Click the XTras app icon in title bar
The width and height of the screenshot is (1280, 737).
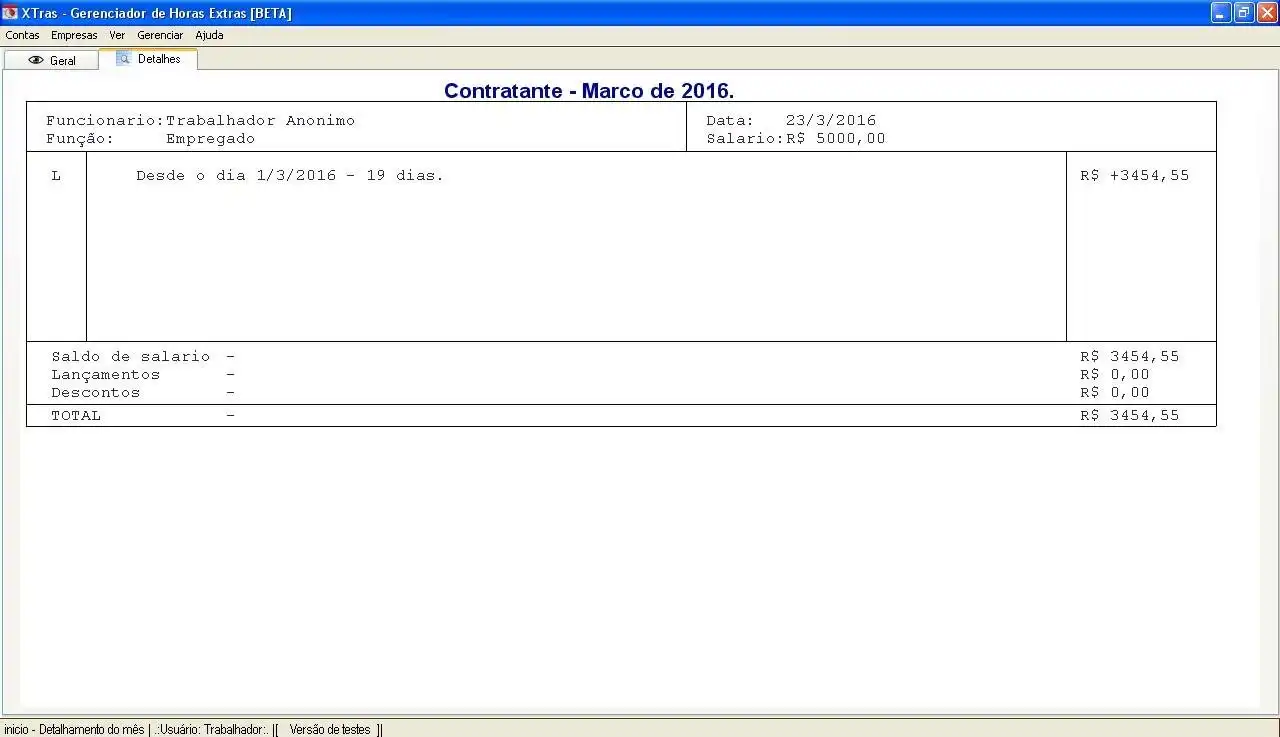10,13
